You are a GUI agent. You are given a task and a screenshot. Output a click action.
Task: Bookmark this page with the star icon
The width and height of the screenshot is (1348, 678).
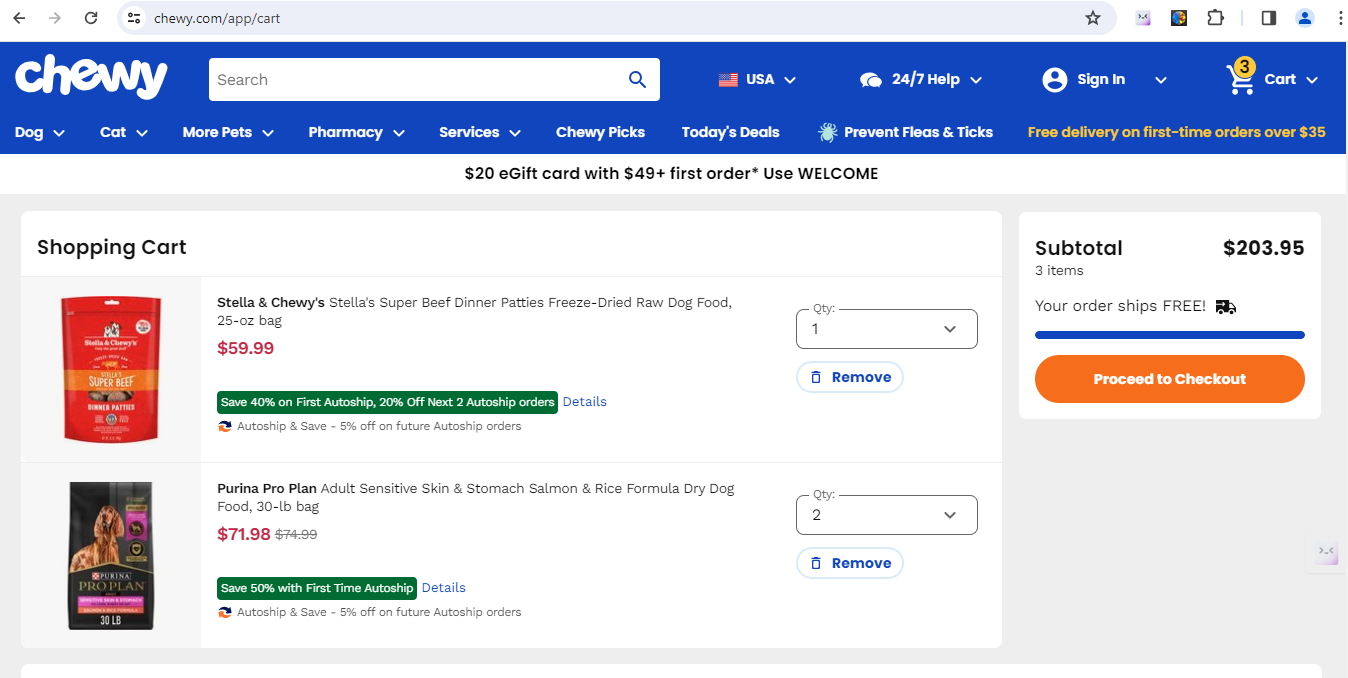[x=1093, y=18]
